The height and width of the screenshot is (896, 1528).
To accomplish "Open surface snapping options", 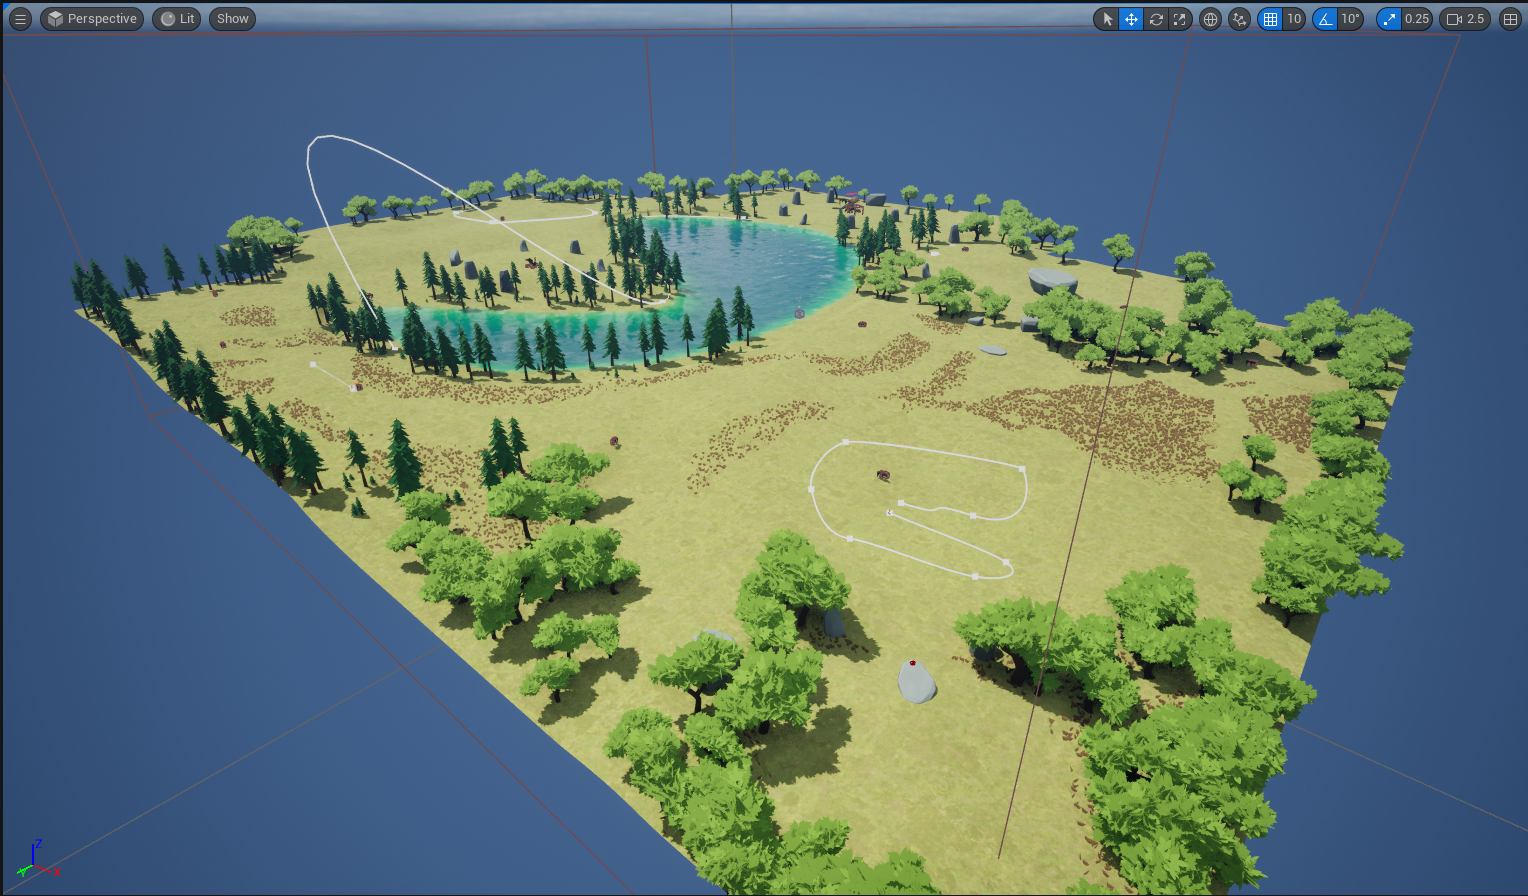I will pyautogui.click(x=1239, y=19).
